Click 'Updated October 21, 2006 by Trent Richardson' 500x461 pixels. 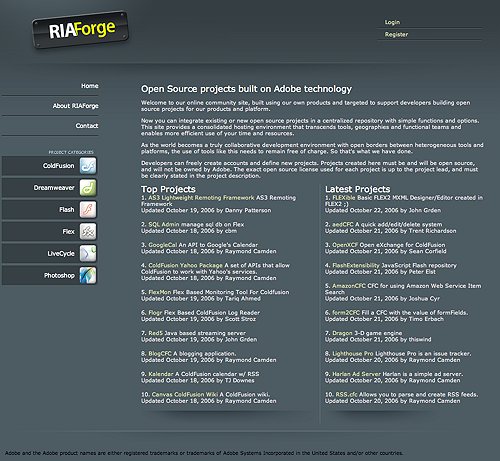[391, 231]
